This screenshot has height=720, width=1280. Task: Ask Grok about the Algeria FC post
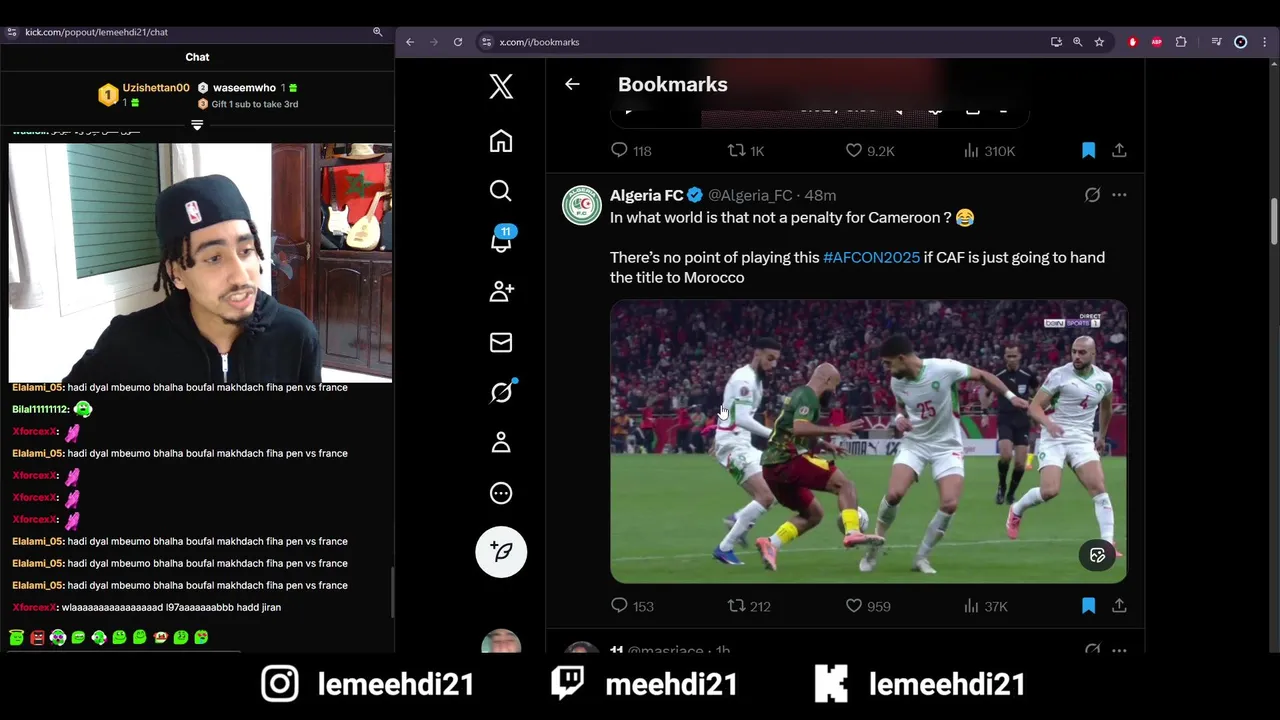(x=1092, y=195)
